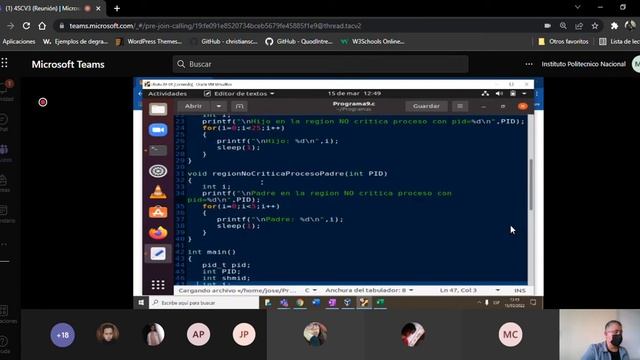Go forward in browser history
Image resolution: width=640 pixels, height=360 pixels.
click(x=11, y=26)
